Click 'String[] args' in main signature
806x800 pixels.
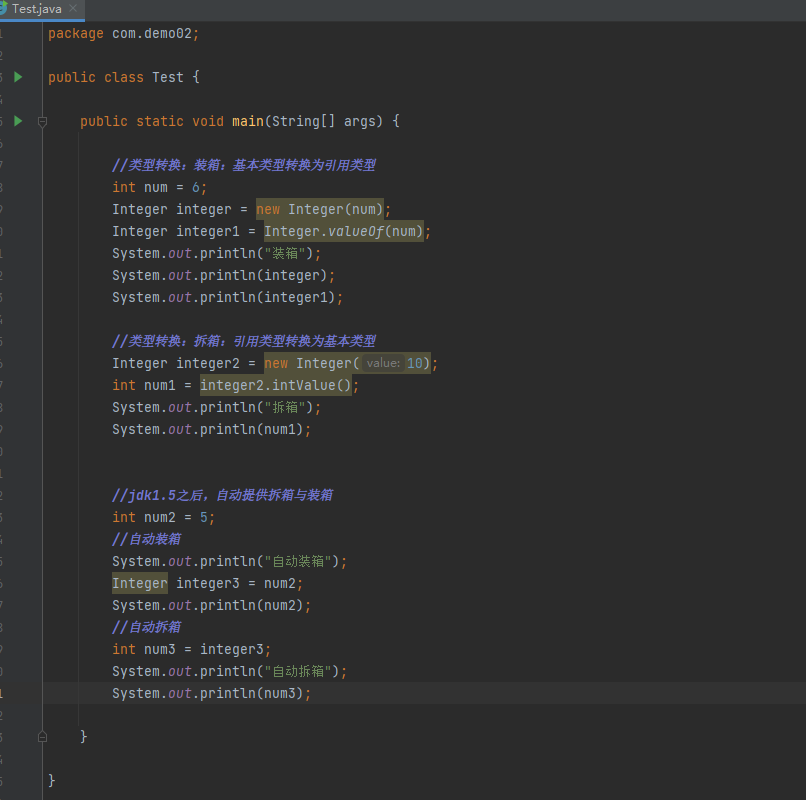coord(324,122)
